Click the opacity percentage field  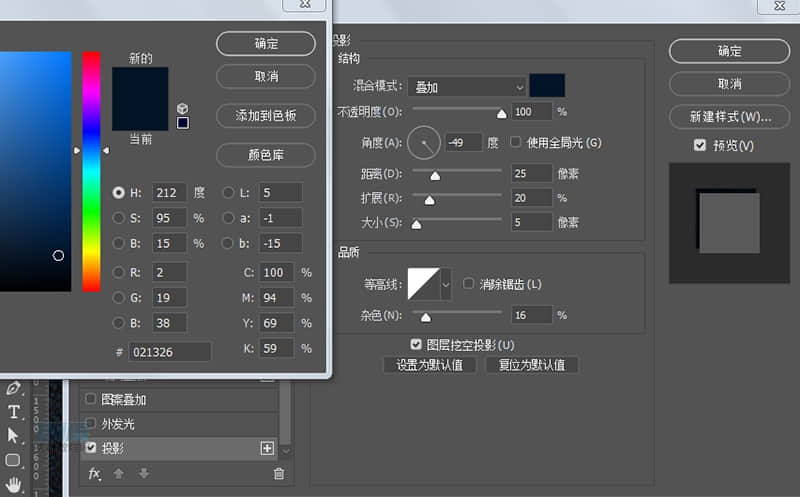coord(532,111)
